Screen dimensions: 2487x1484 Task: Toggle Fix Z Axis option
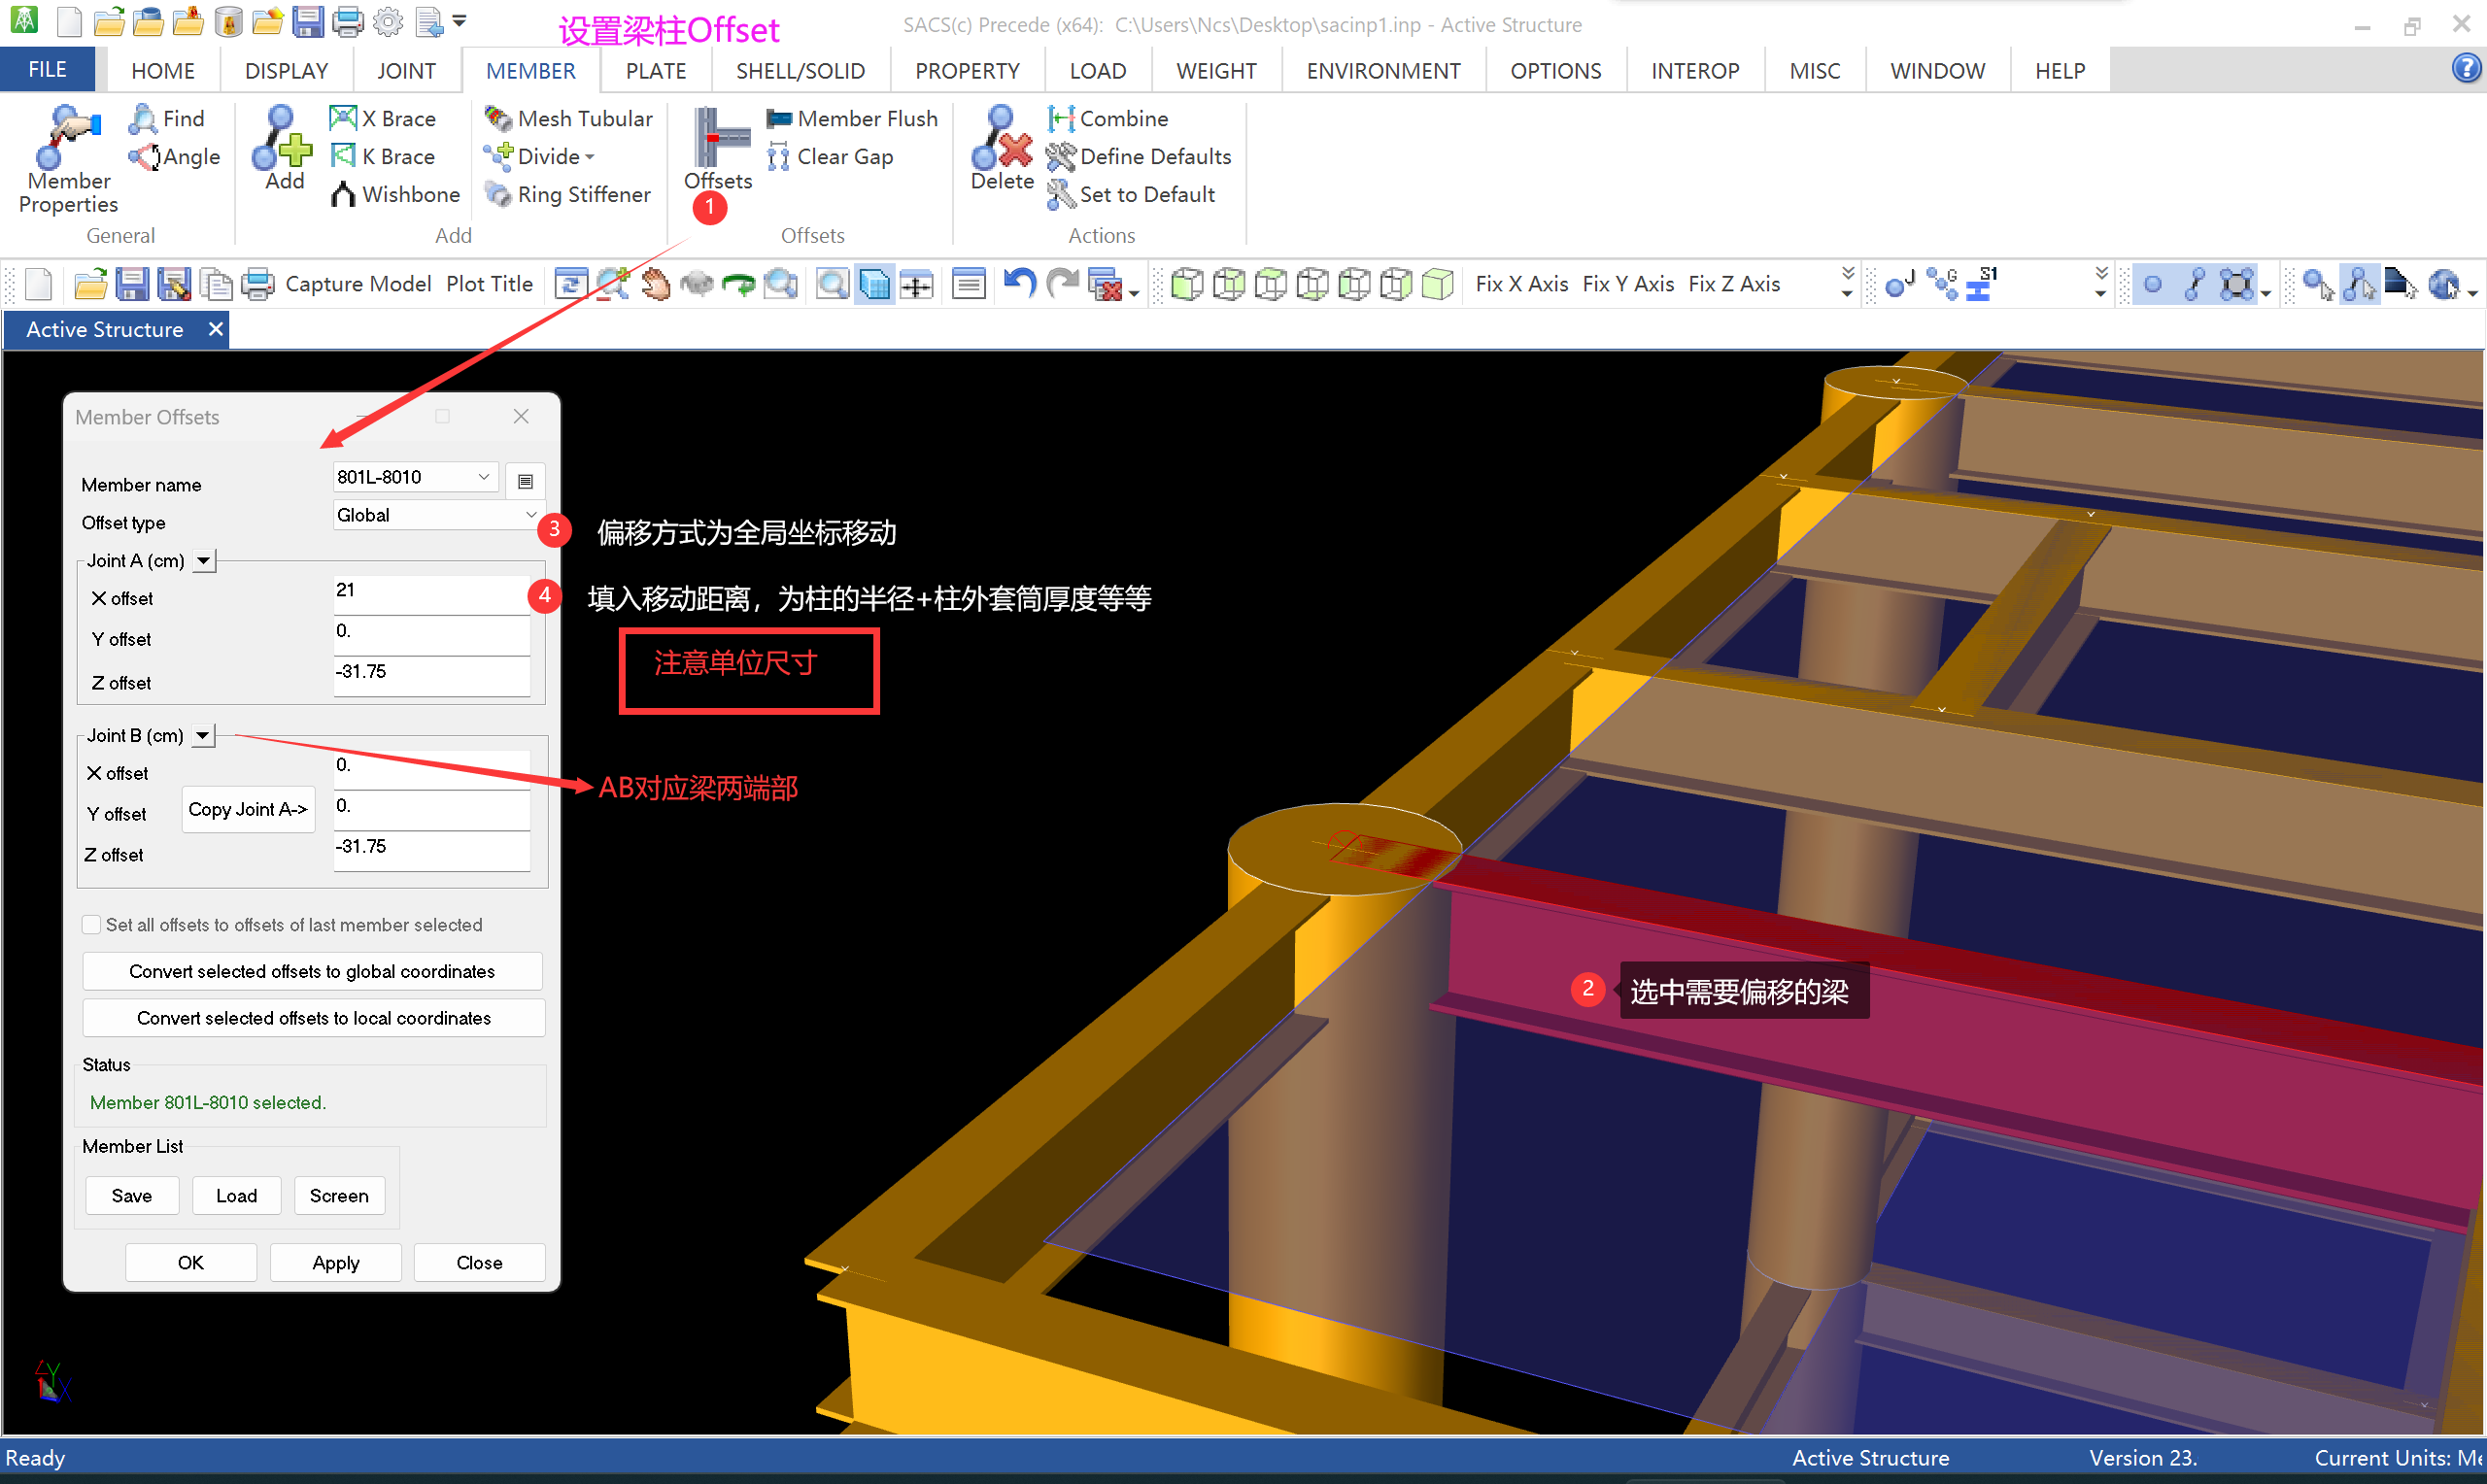point(1733,284)
